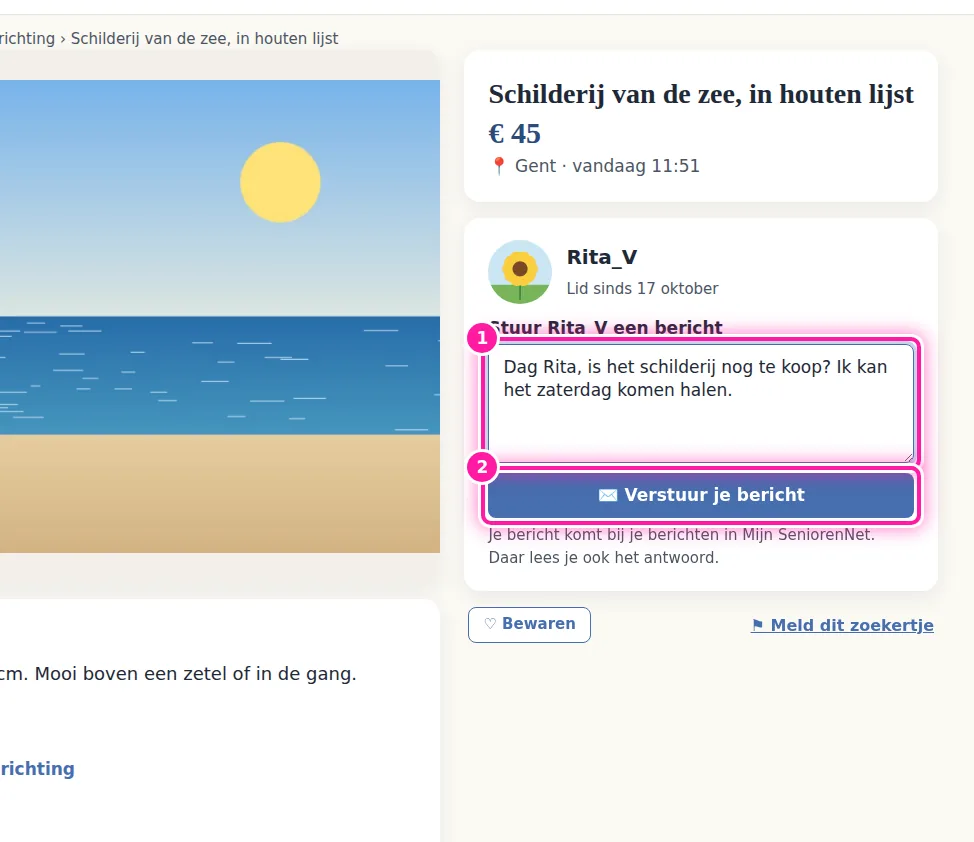Open the sea painting photo
974x842 pixels.
point(220,316)
